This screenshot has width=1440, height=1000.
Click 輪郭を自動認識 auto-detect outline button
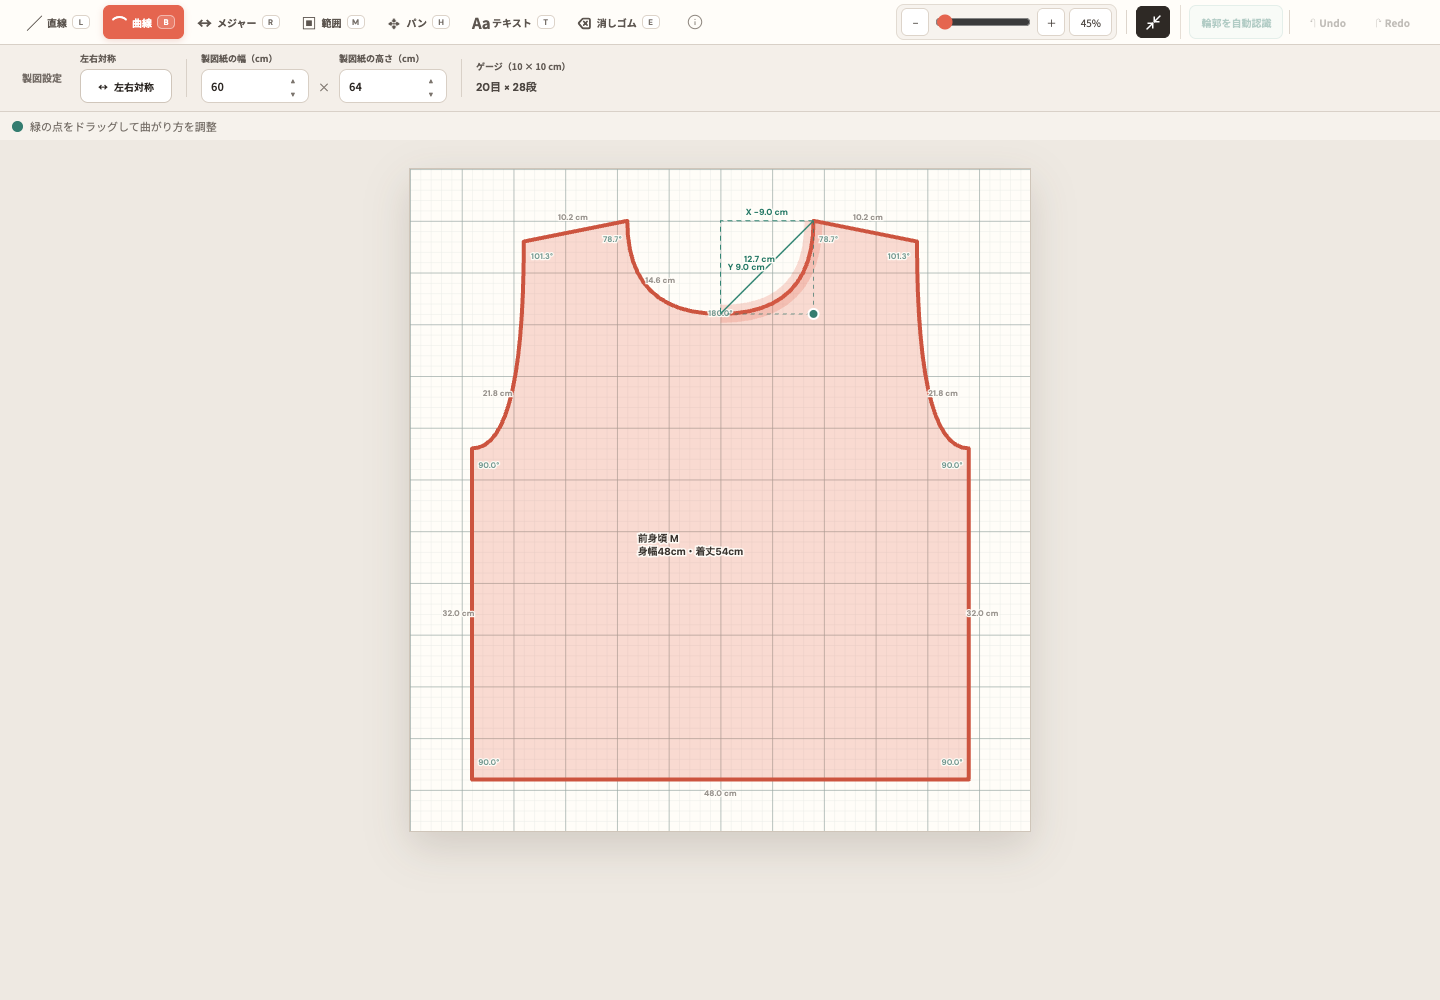tap(1236, 22)
